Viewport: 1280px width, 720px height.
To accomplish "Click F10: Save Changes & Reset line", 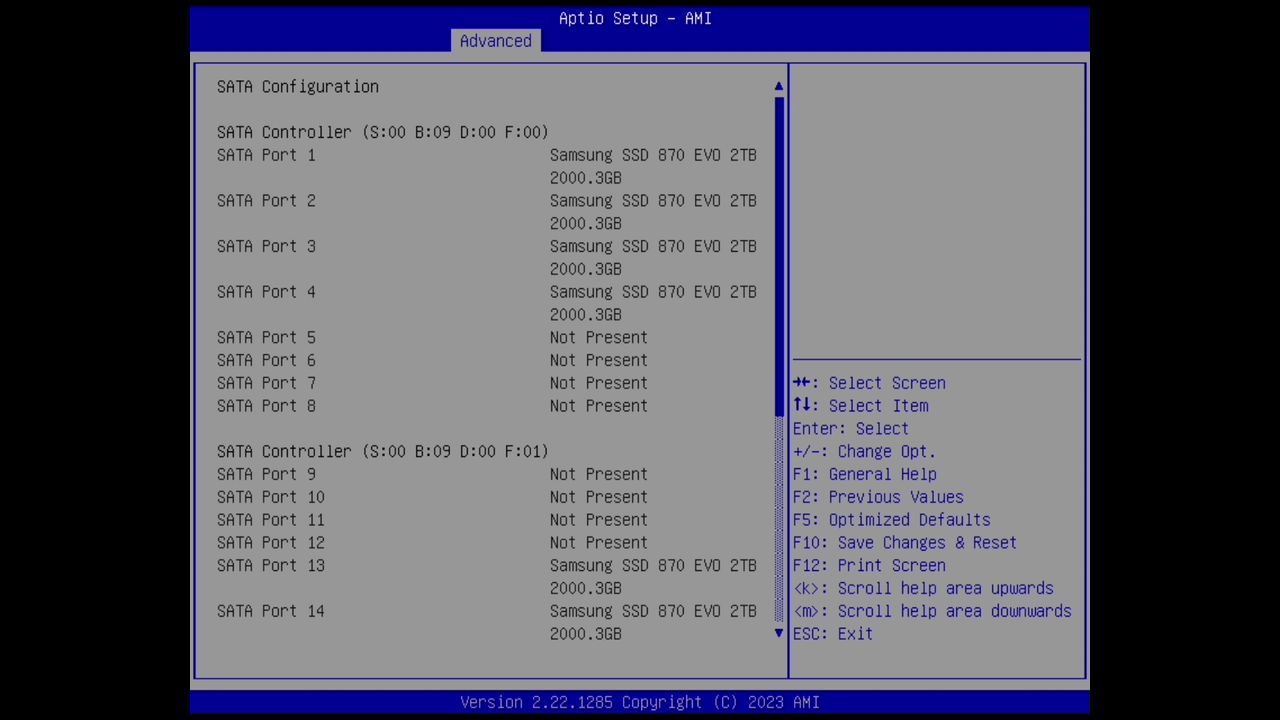I will pyautogui.click(x=905, y=543).
